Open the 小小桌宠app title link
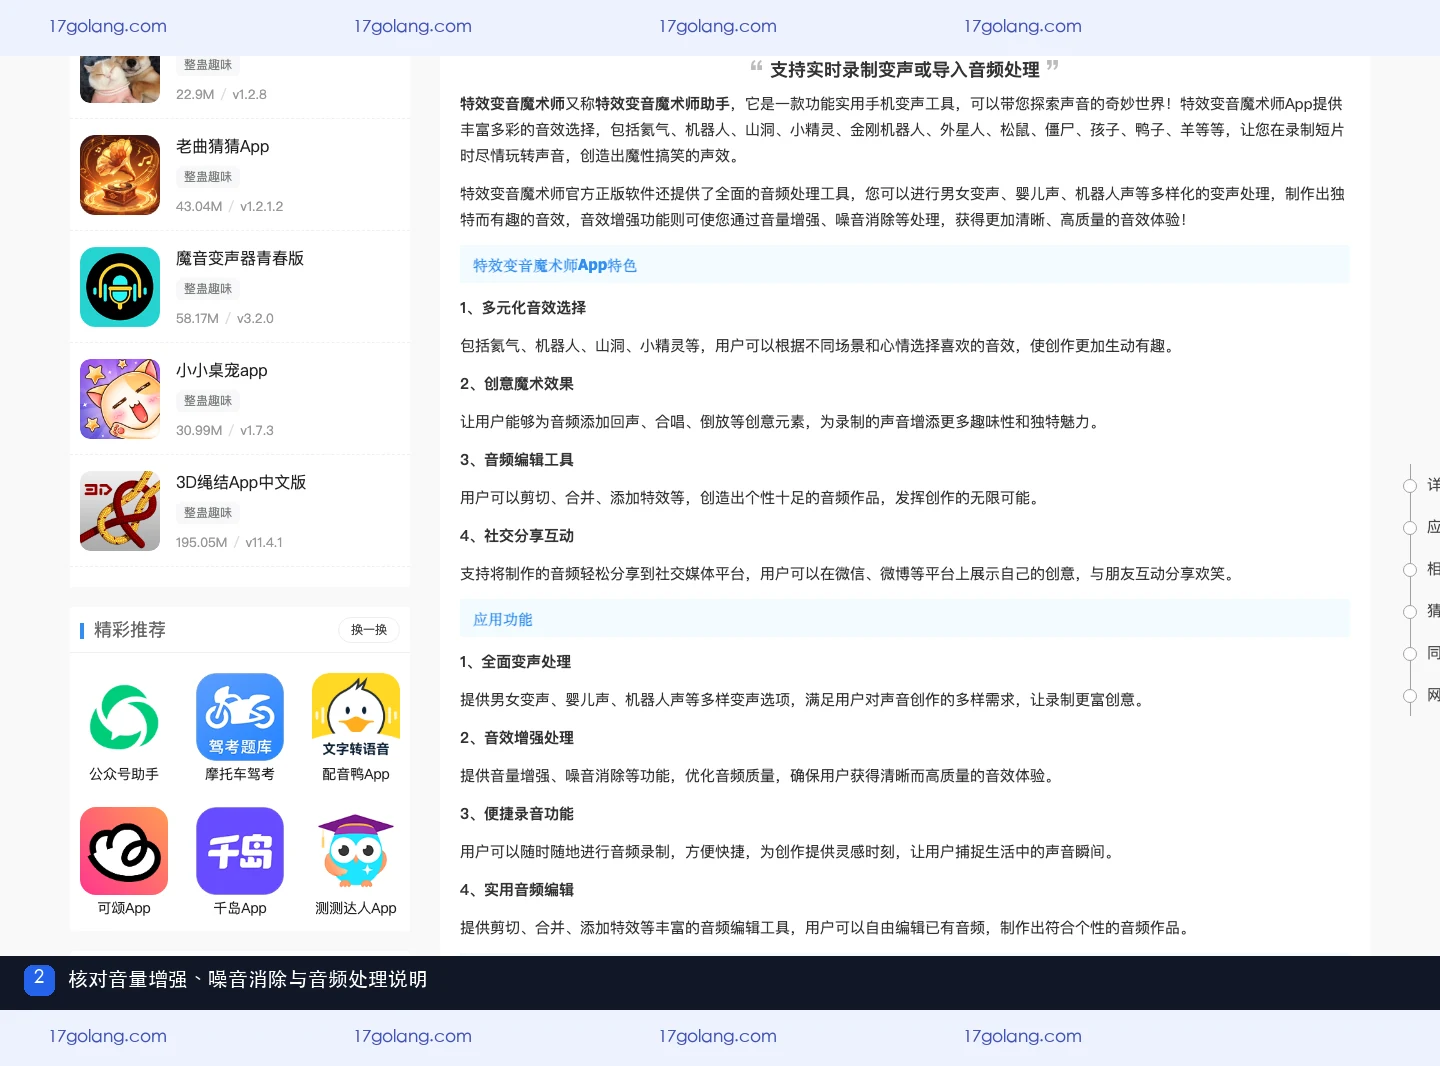 [x=221, y=370]
